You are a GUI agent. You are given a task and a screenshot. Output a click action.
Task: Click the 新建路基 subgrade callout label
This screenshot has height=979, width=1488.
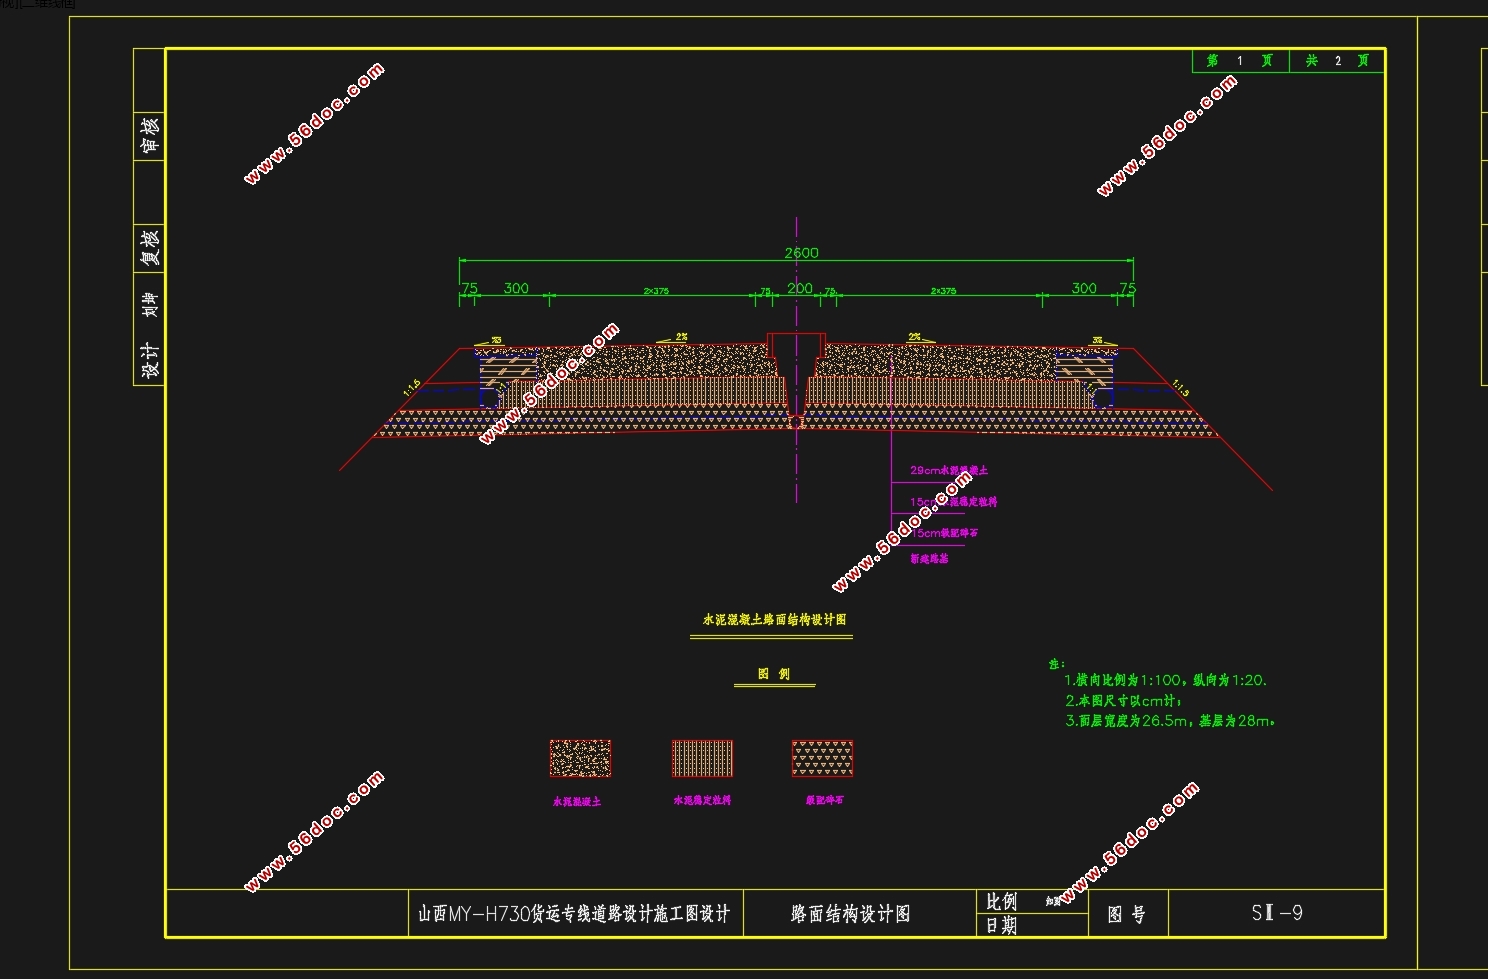tap(929, 559)
